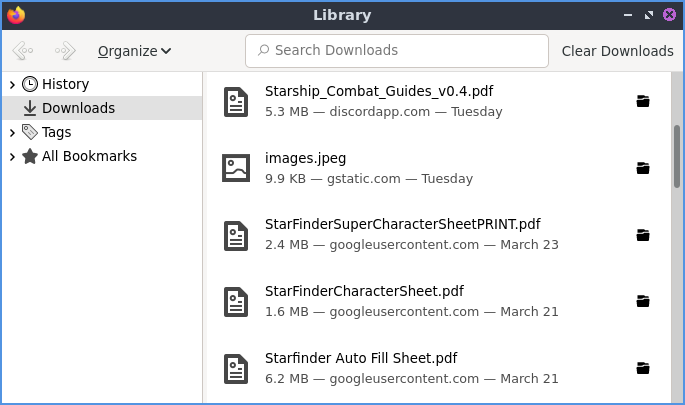The width and height of the screenshot is (685, 405).
Task: Select the StarFinderCharacterSheet.pdf download entry
Action: coord(420,301)
